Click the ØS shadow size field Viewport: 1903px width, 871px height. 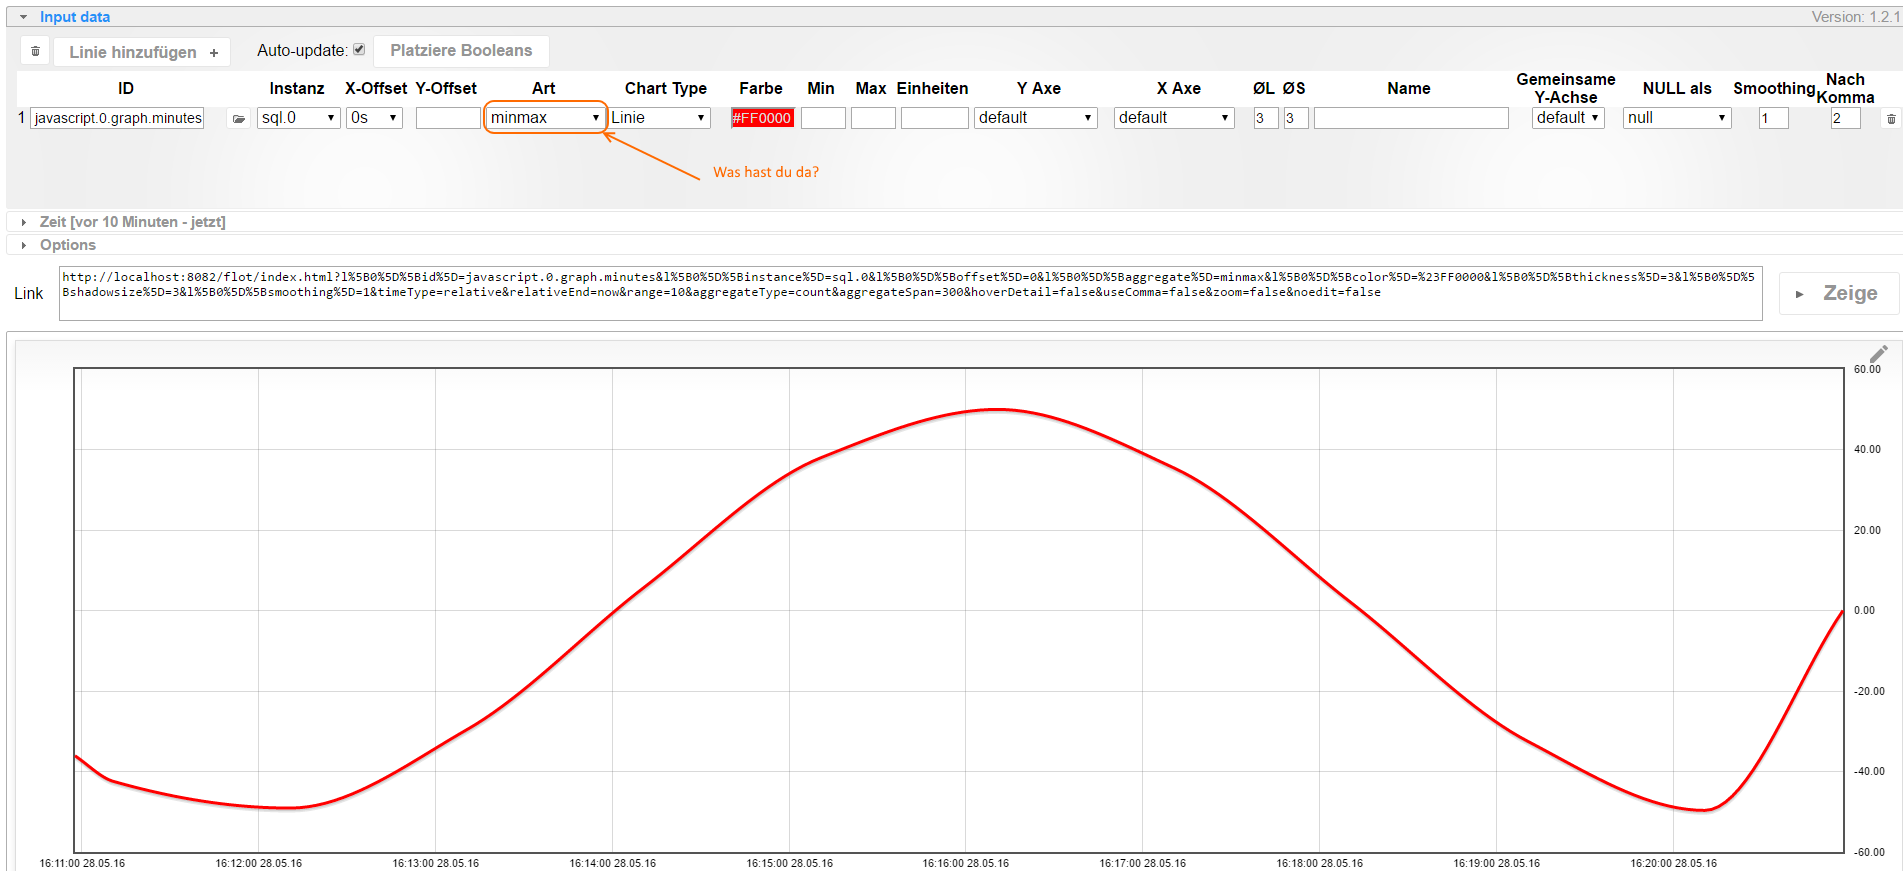coord(1296,118)
